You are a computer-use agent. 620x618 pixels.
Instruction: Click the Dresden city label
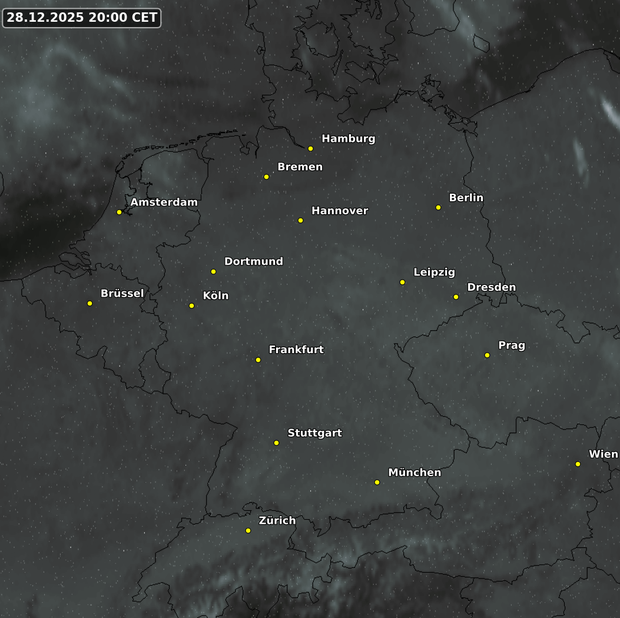pyautogui.click(x=491, y=288)
